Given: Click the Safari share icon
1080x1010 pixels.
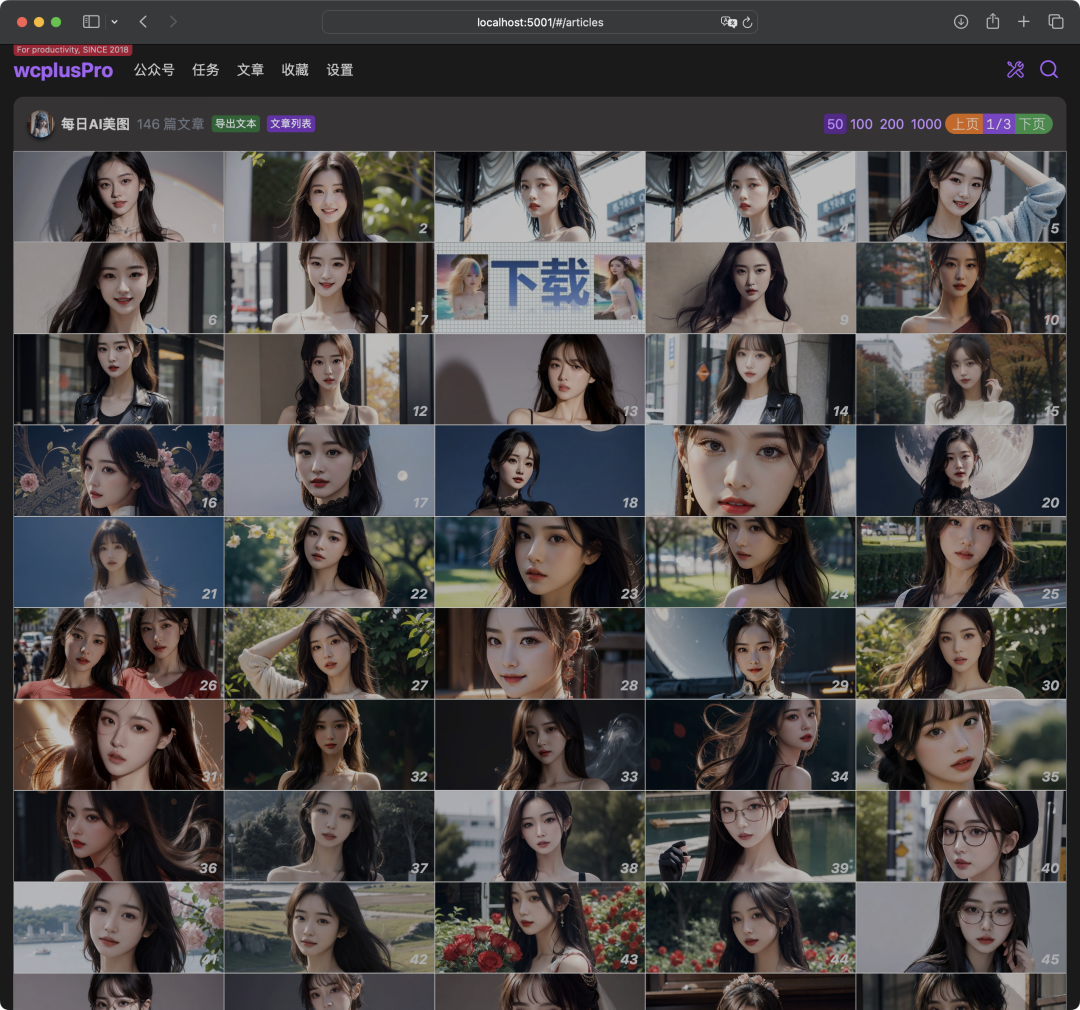Looking at the screenshot, I should coord(993,22).
